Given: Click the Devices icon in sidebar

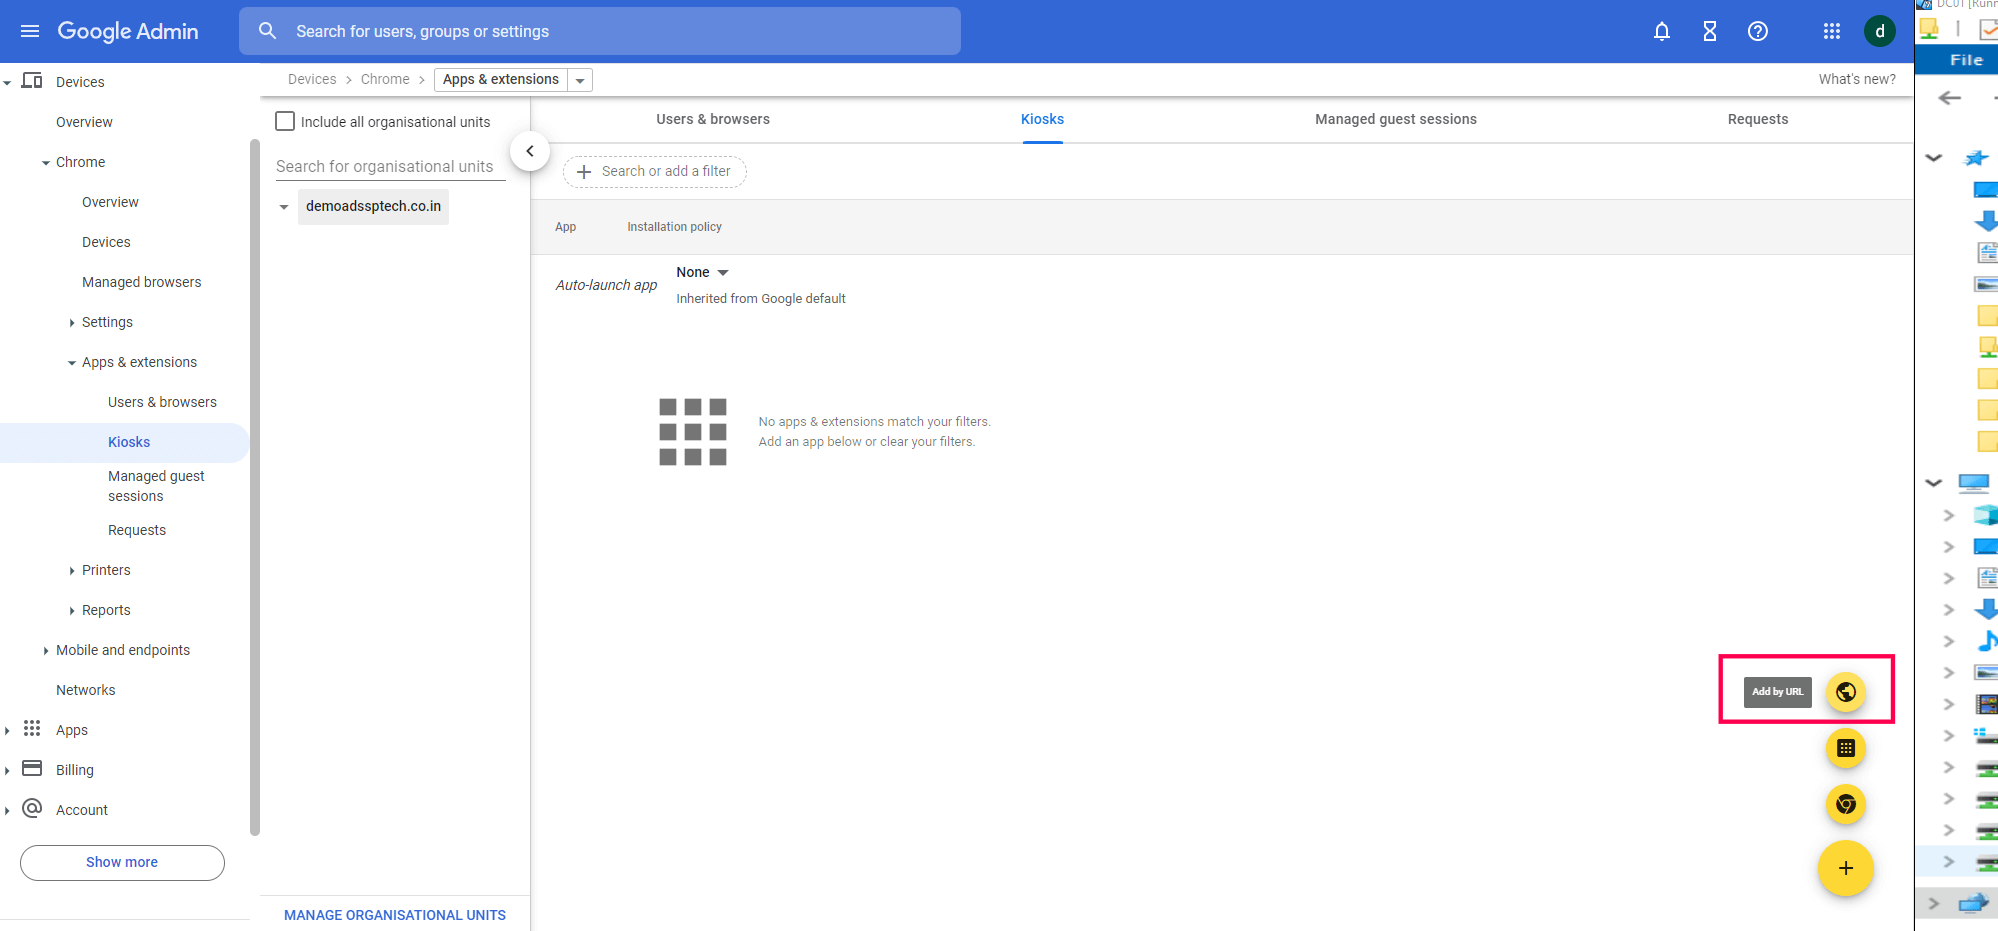Looking at the screenshot, I should pyautogui.click(x=32, y=81).
